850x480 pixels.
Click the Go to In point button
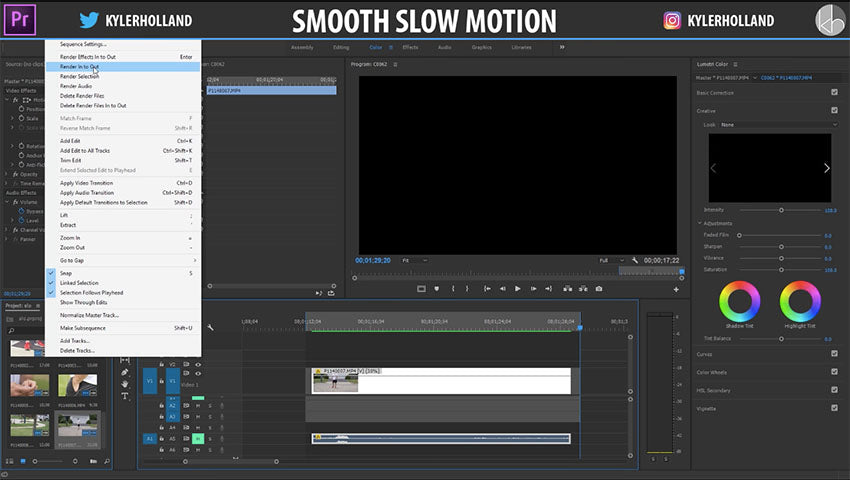click(487, 289)
